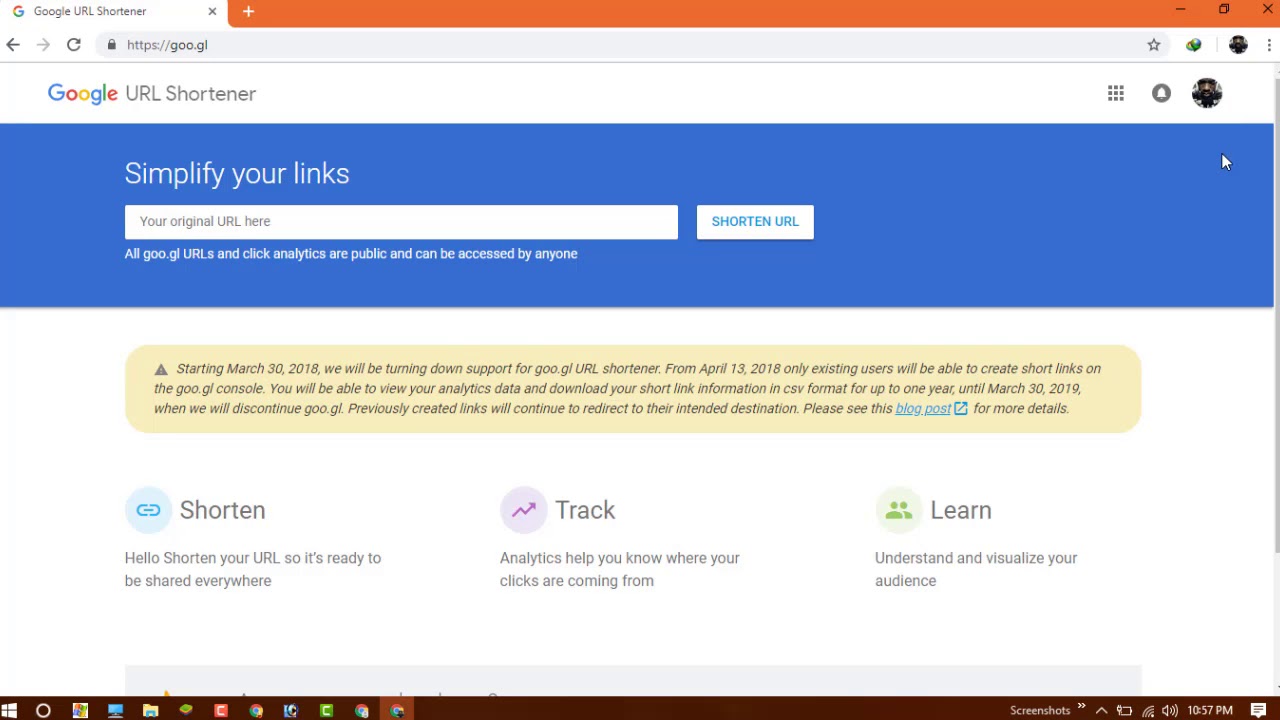The height and width of the screenshot is (720, 1280).
Task: Select the Google URL Shortener tab
Action: (113, 12)
